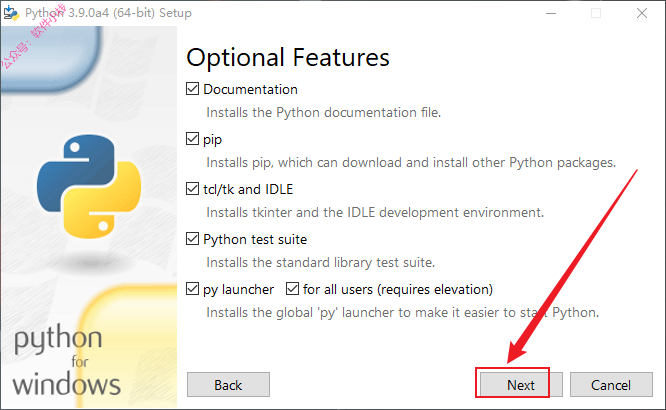The image size is (666, 410).
Task: Uncheck Python test suite
Action: [192, 239]
